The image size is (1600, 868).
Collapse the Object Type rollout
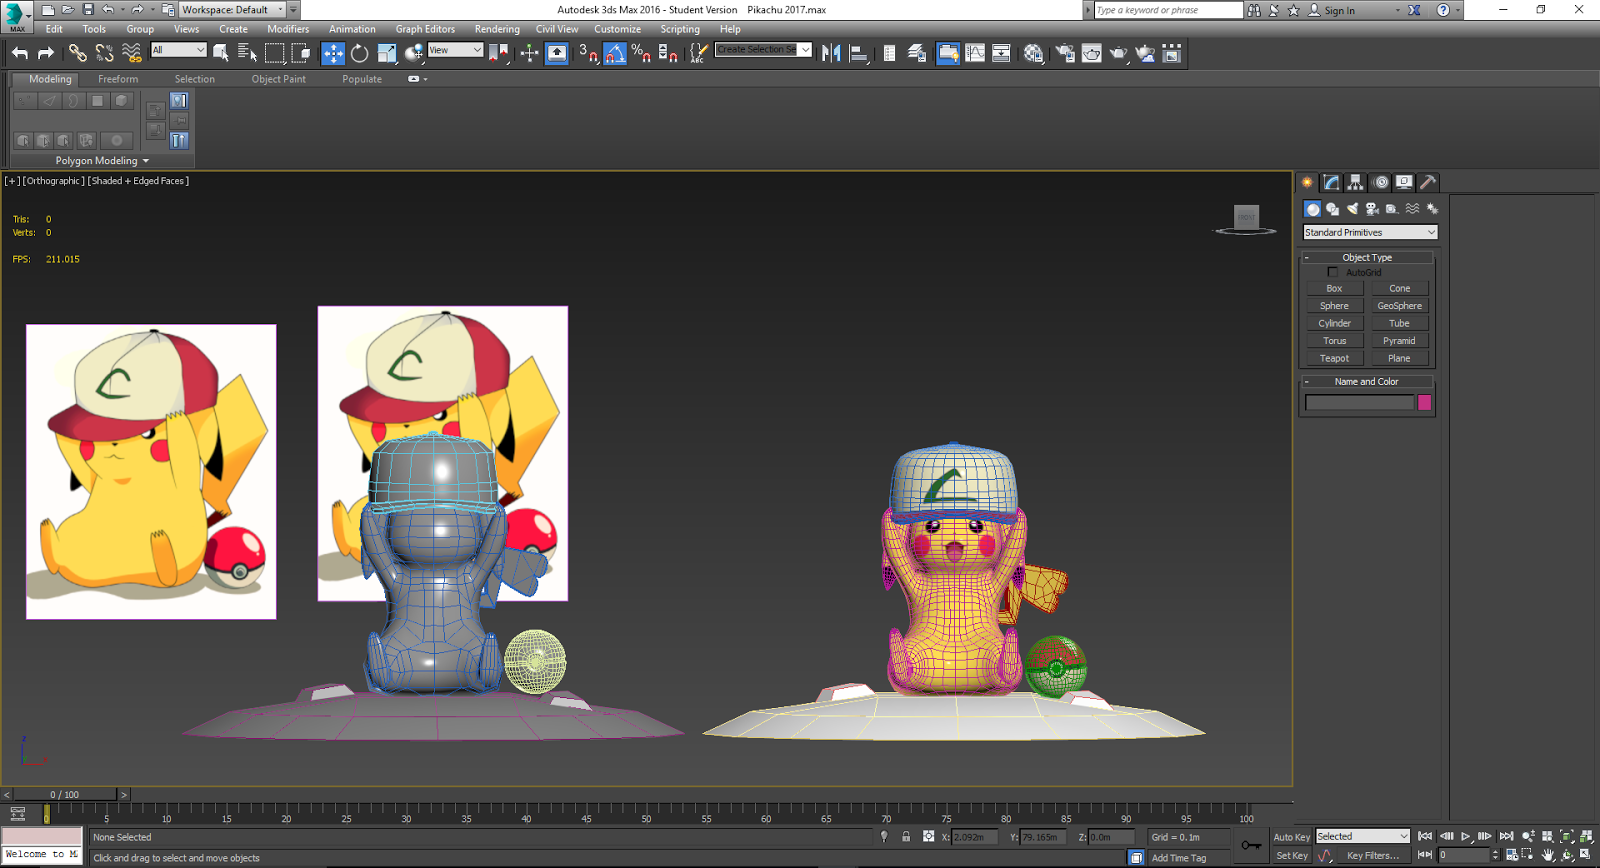click(x=1367, y=257)
